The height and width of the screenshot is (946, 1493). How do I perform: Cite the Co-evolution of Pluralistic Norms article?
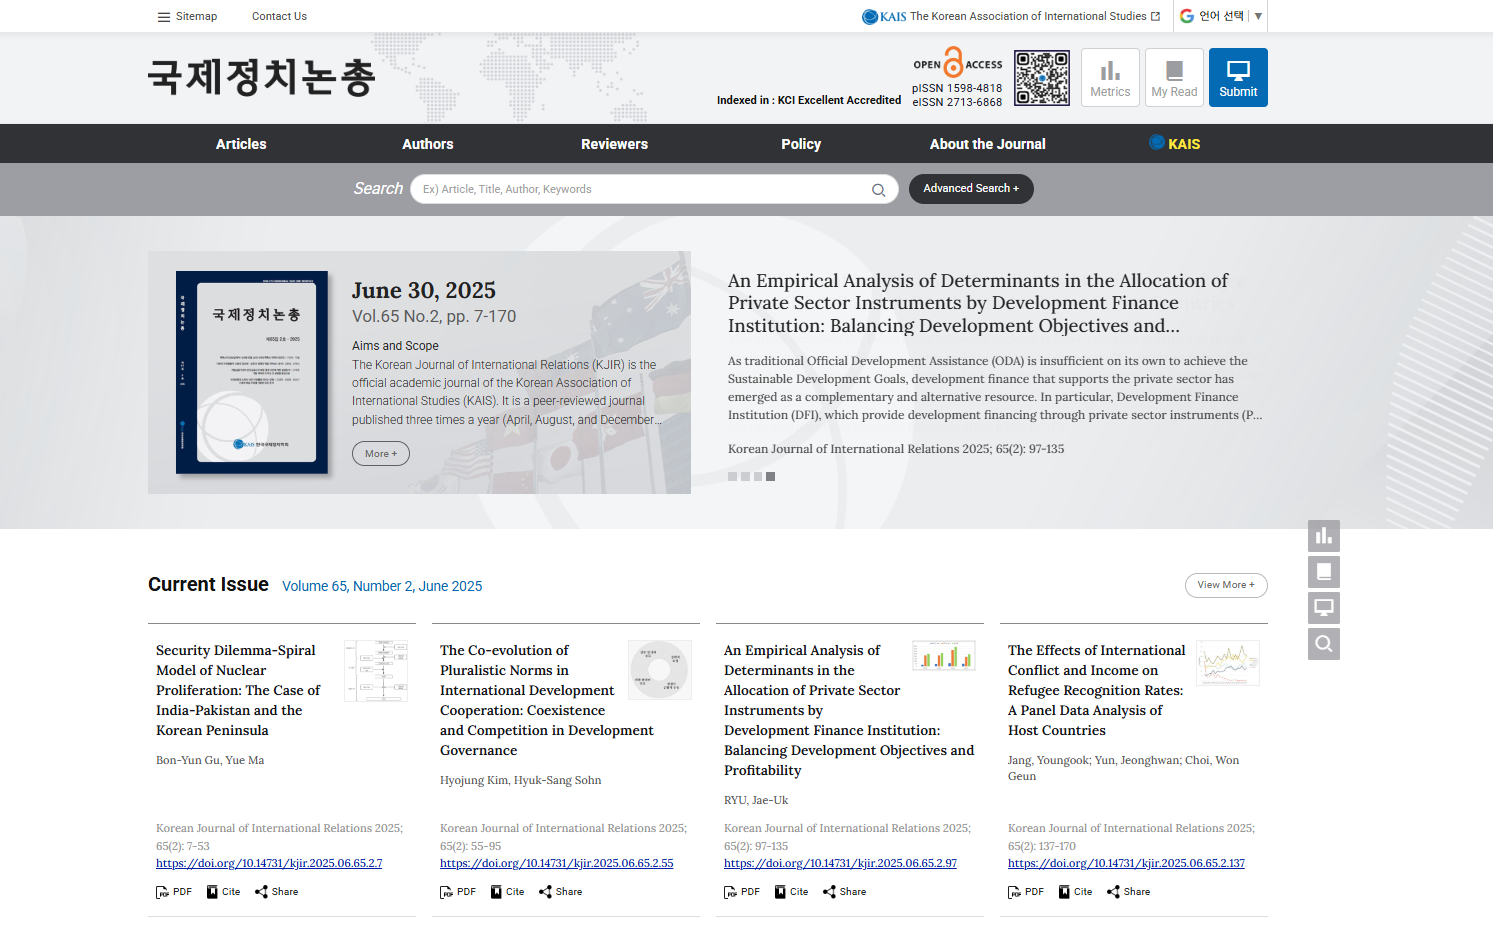click(x=507, y=892)
